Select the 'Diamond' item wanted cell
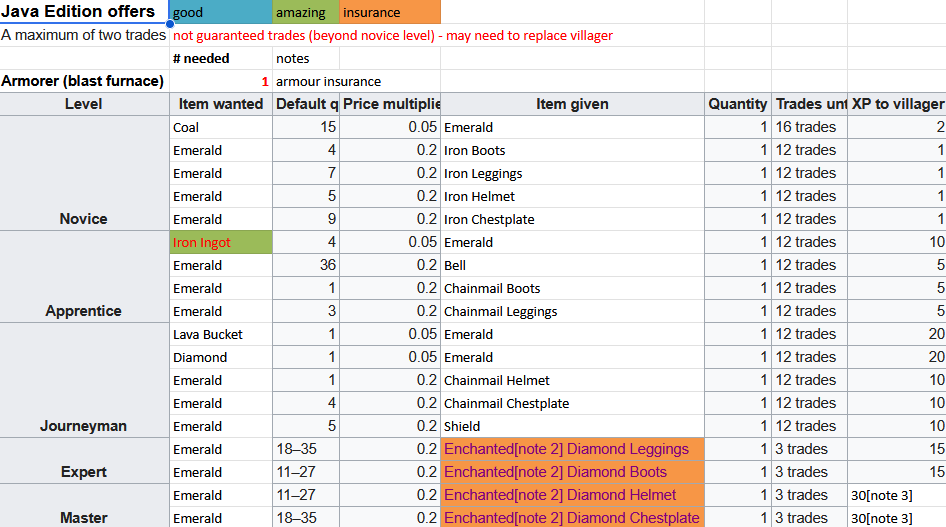 click(221, 358)
